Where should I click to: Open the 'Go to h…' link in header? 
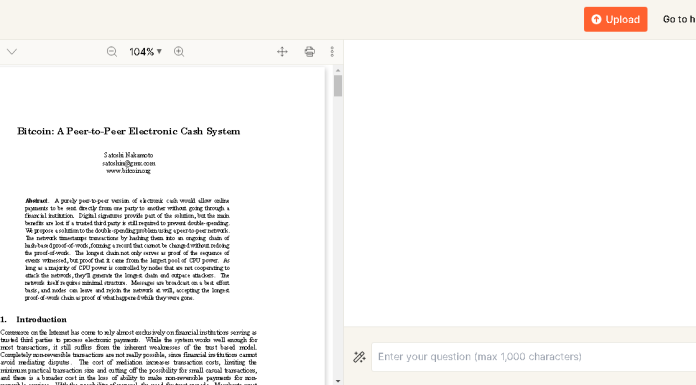point(679,19)
